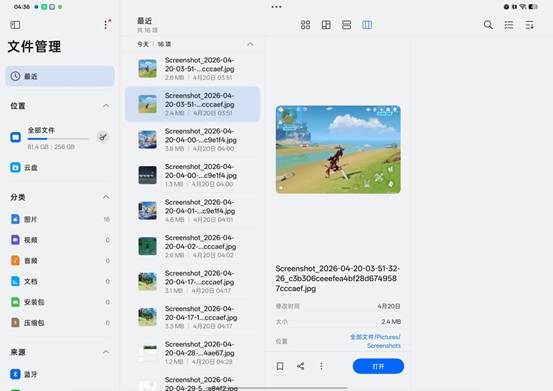Image resolution: width=553 pixels, height=391 pixels.
Task: Select the 4.6 MB 04:01 screenshot
Action: [x=193, y=210]
